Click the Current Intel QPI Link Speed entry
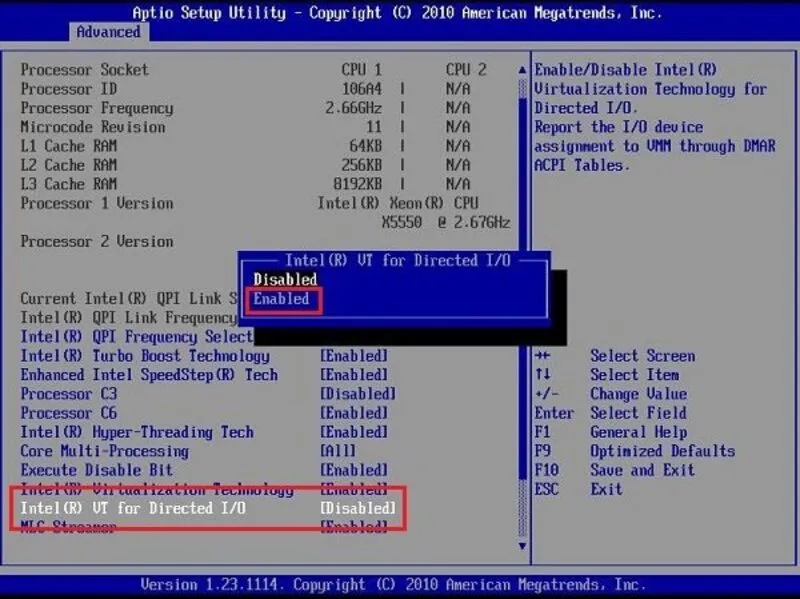The width and height of the screenshot is (800, 599). click(x=130, y=299)
